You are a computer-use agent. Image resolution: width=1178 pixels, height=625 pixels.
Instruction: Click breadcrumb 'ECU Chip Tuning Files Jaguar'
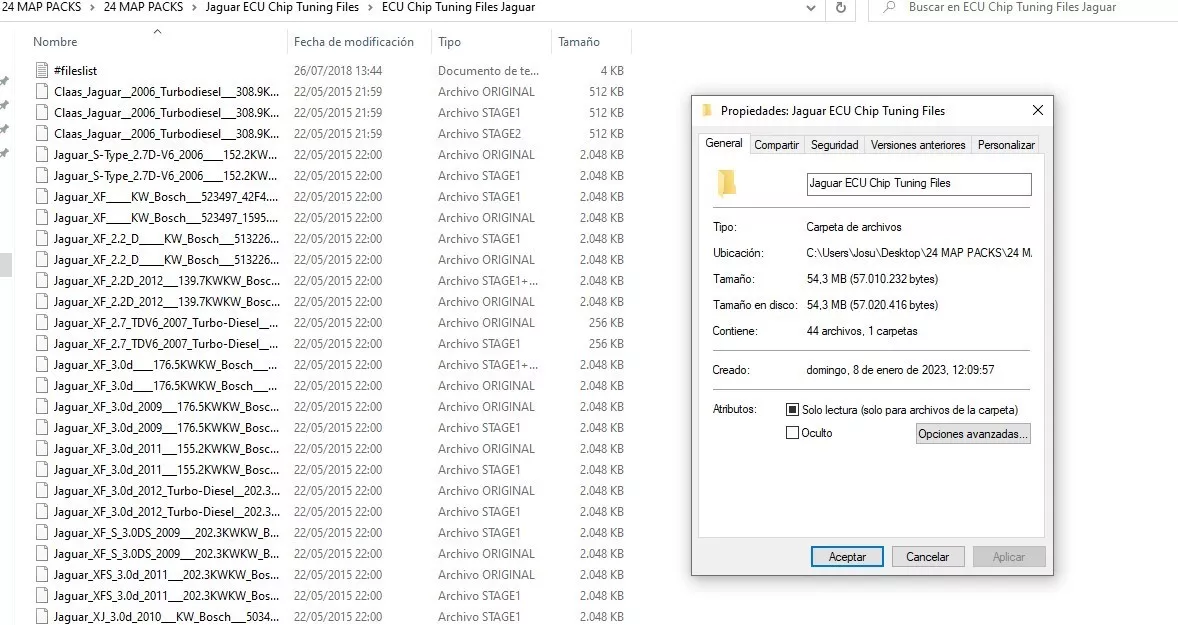pyautogui.click(x=458, y=8)
